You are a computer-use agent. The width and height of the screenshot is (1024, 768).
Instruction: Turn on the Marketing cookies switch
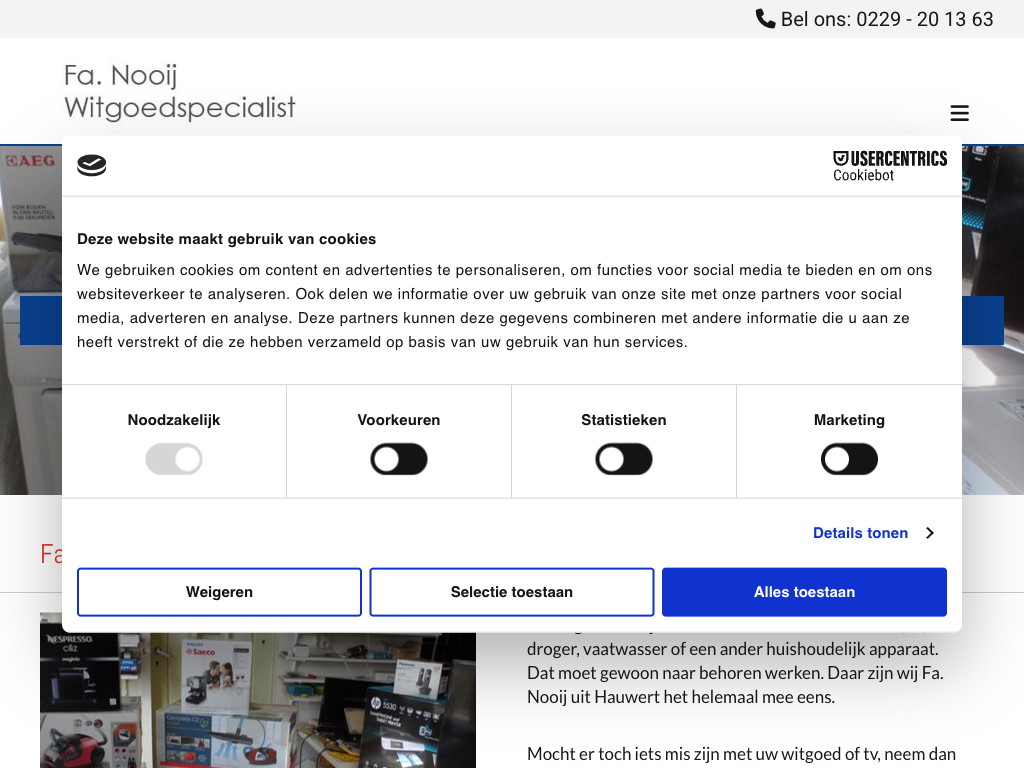[x=849, y=460]
